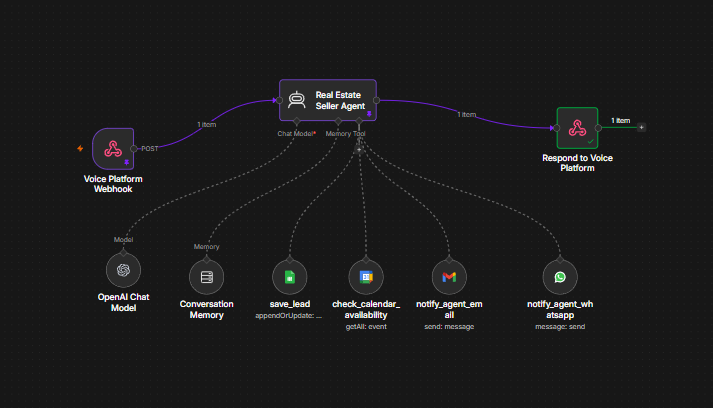This screenshot has height=408, width=713.
Task: Open the OpenAI Chat Model node
Action: click(123, 270)
